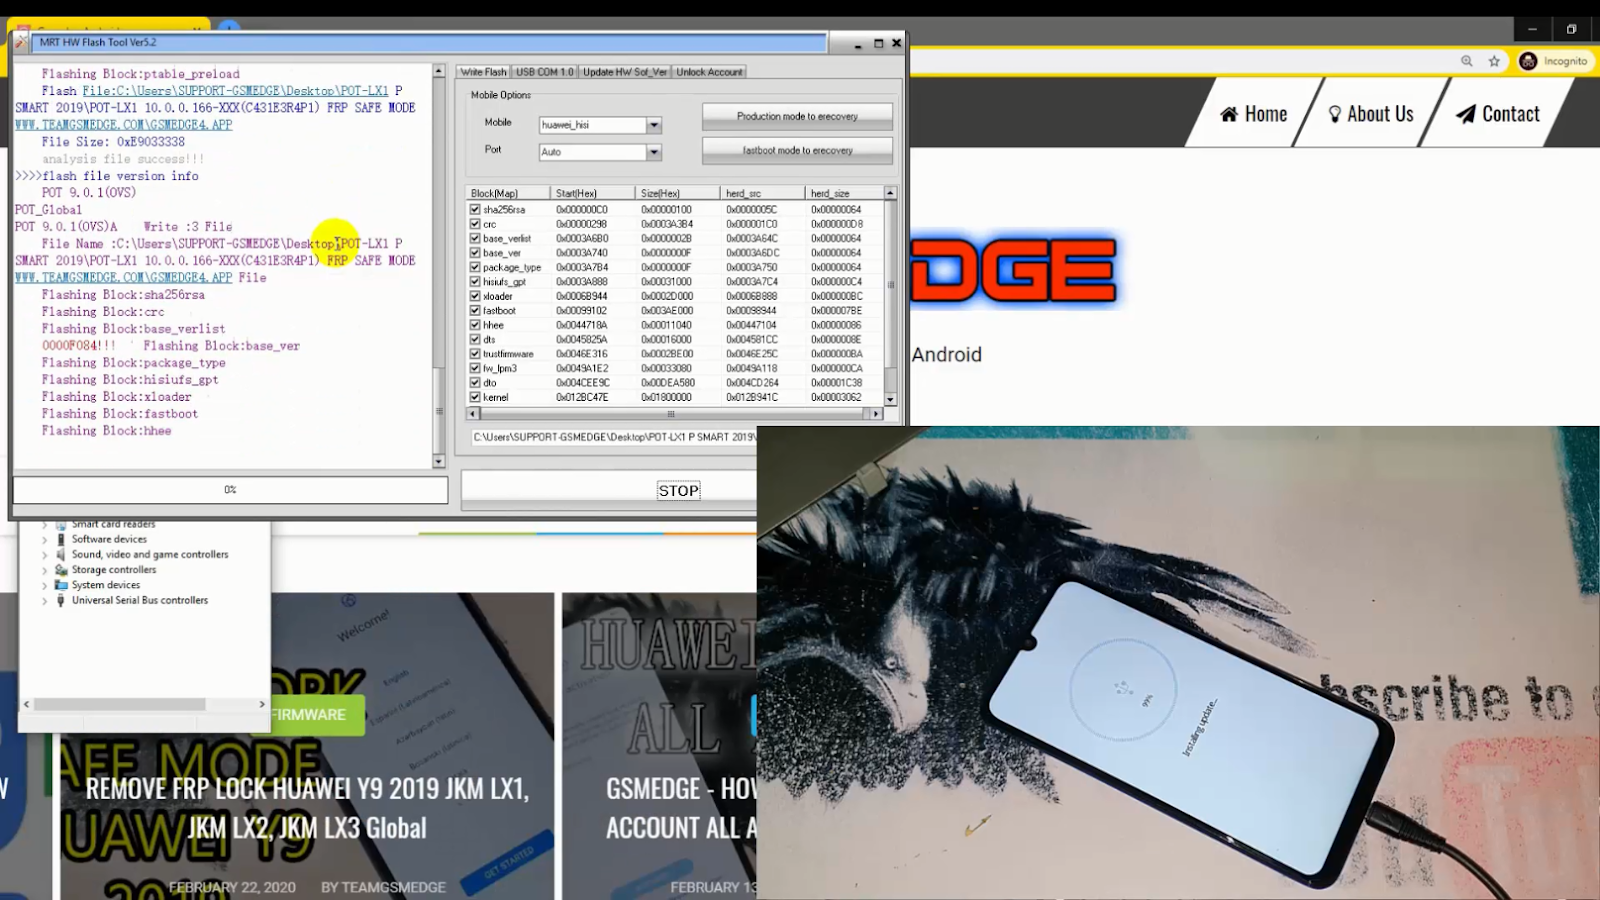
Task: Open the Remove FRP Lock Huawei Y9 2019 article
Action: [307, 808]
